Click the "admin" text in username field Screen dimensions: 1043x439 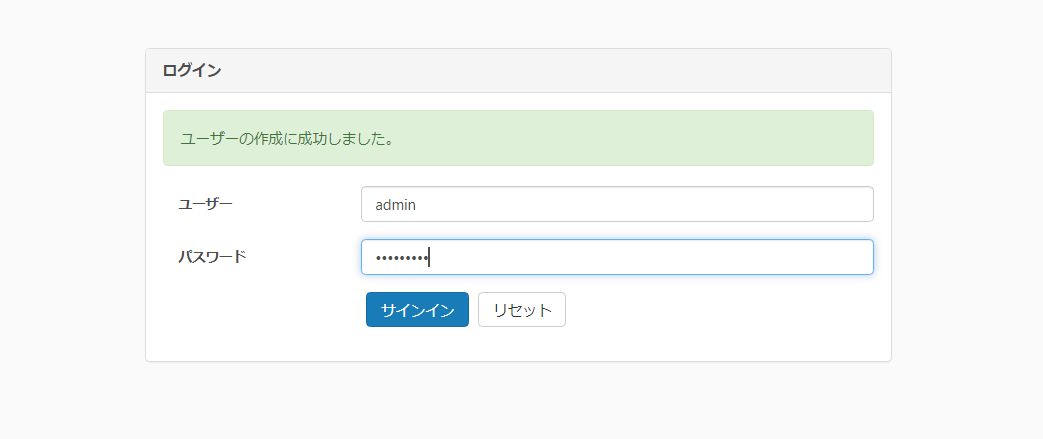(395, 205)
